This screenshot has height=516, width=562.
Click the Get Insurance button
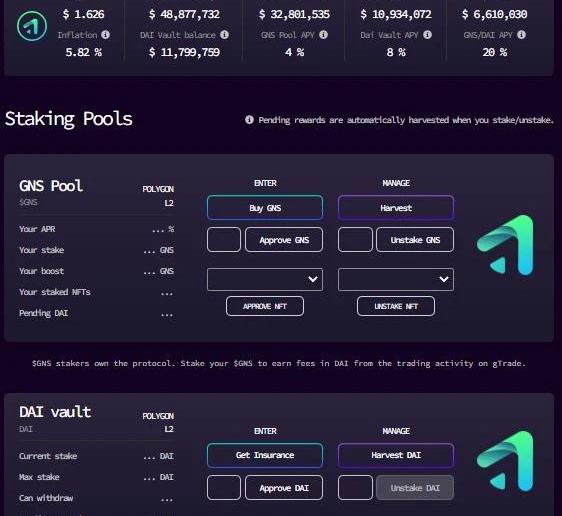tap(265, 455)
